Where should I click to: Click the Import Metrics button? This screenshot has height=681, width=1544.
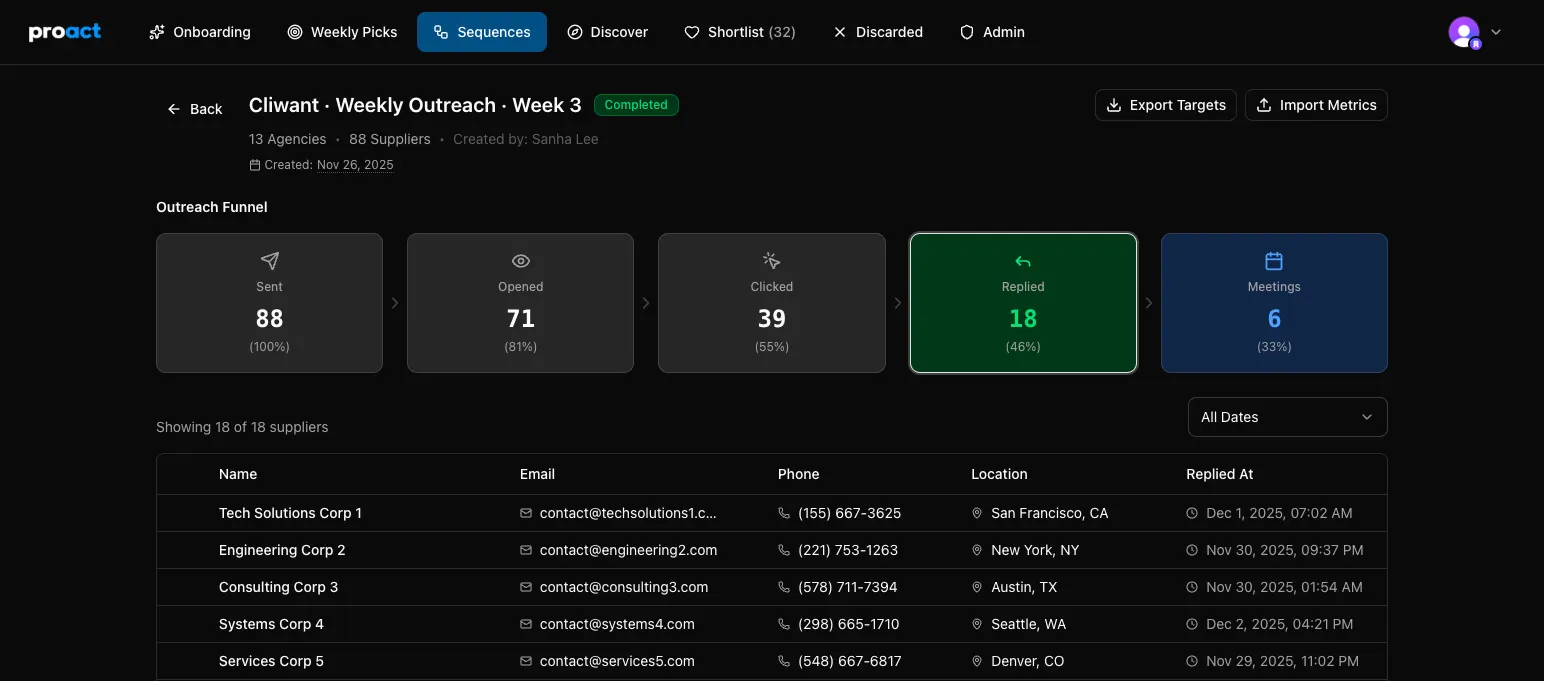point(1316,104)
